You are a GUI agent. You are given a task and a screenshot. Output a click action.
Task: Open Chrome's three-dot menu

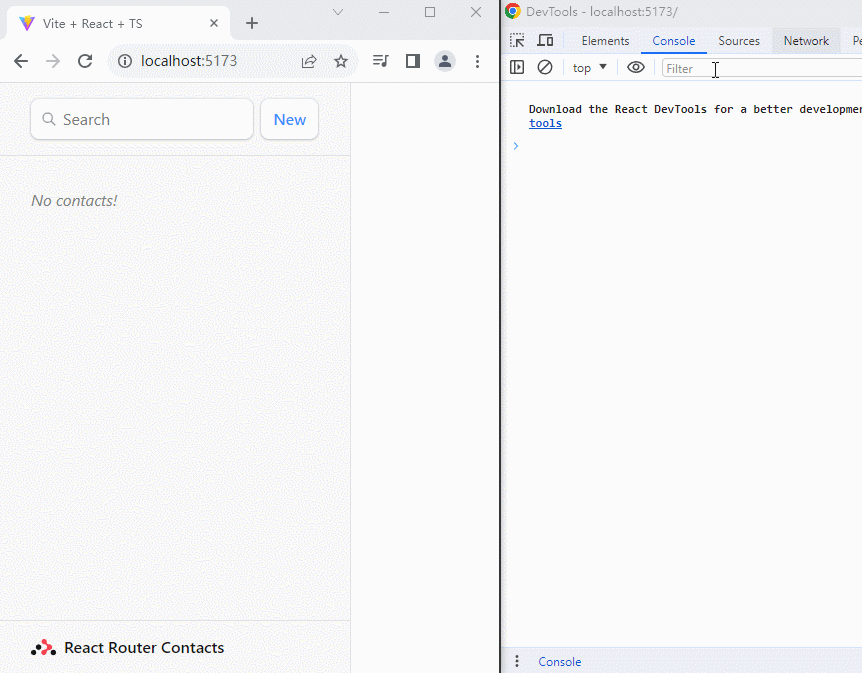click(x=477, y=61)
